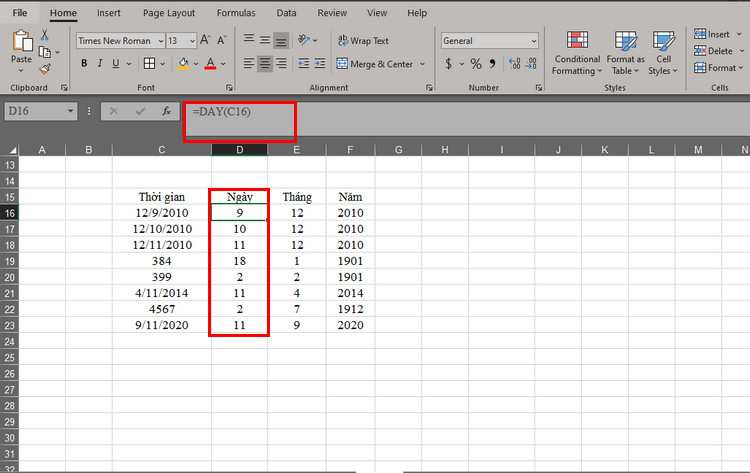Screen dimensions: 750x473
Task: Toggle Italic formatting
Action: [x=100, y=63]
